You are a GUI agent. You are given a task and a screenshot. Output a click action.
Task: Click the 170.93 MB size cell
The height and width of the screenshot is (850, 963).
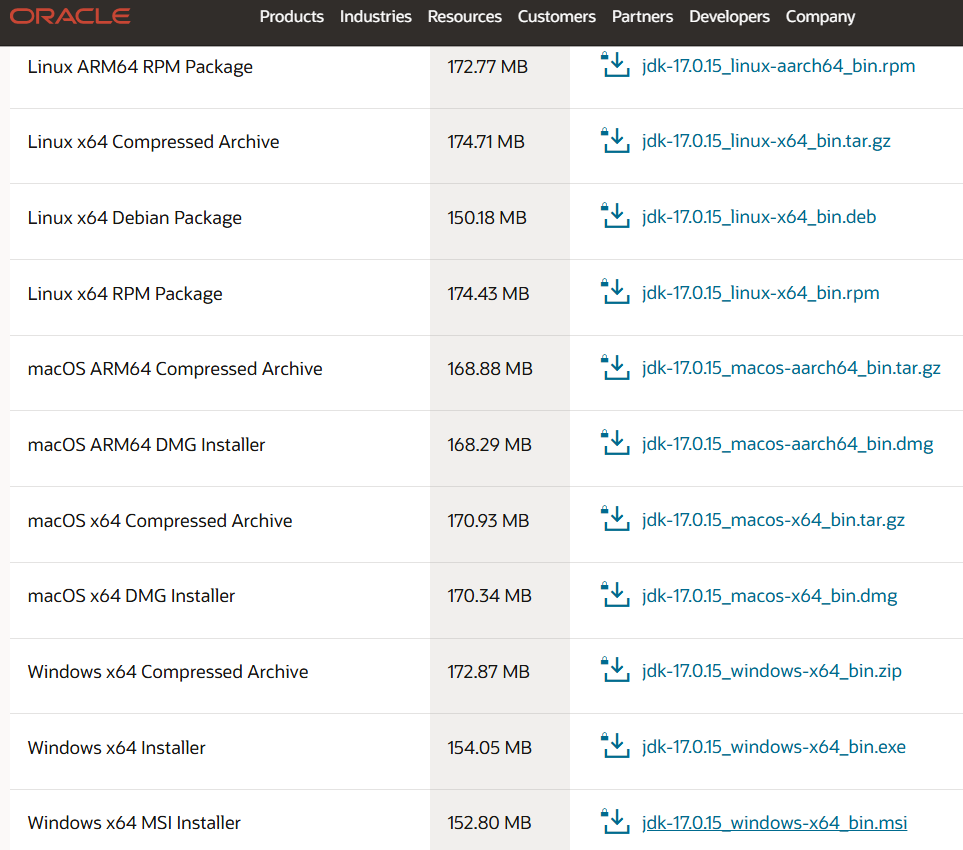click(x=500, y=525)
